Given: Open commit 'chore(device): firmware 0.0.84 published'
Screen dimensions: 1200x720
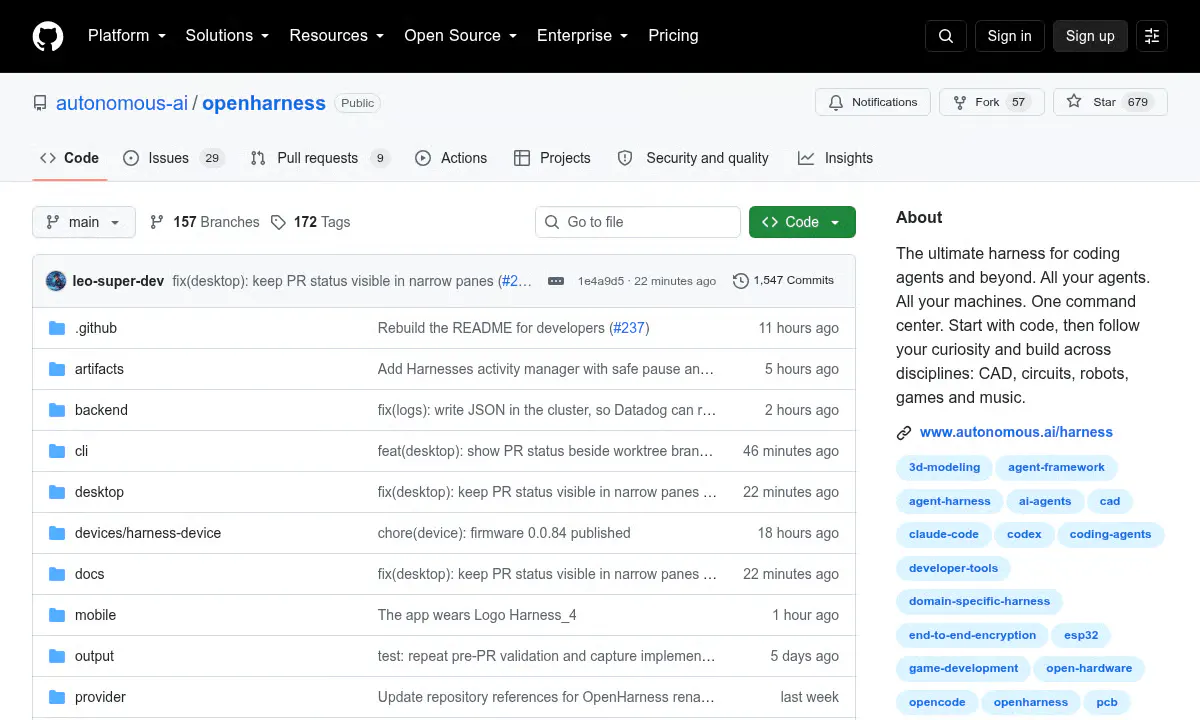Looking at the screenshot, I should tap(504, 533).
